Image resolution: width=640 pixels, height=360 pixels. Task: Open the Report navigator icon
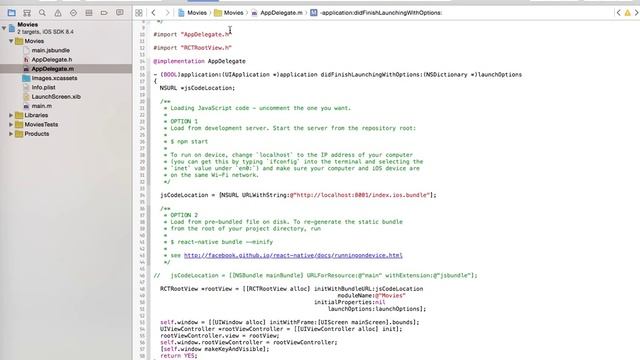[120, 13]
